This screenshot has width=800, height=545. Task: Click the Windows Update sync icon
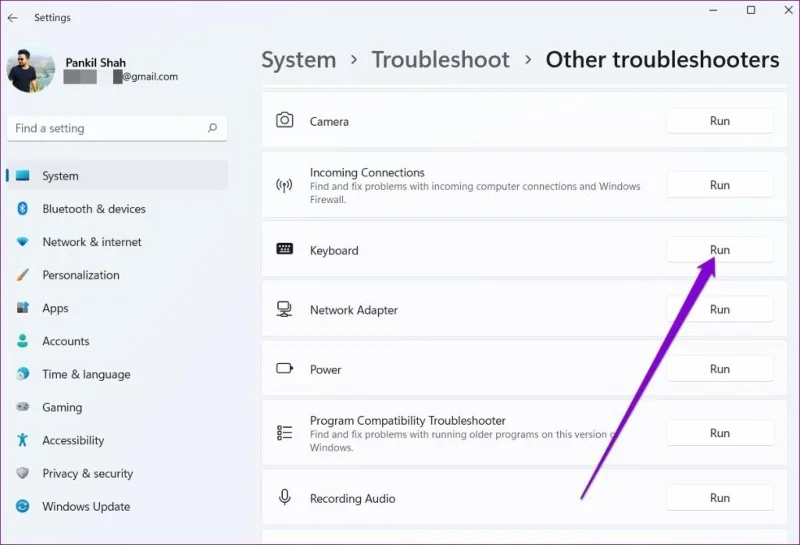point(22,506)
